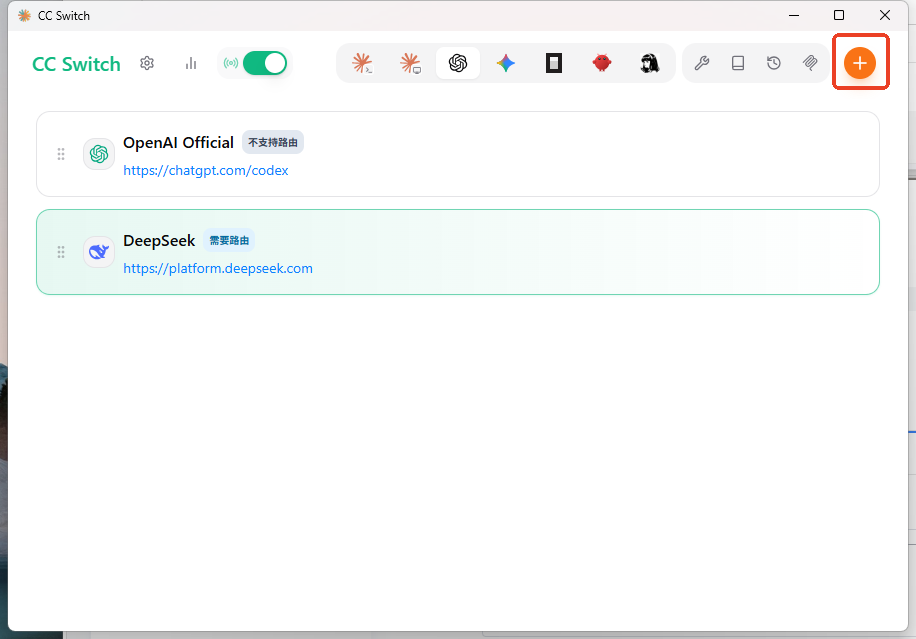Viewport: 916px width, 639px height.
Task: Click the paperclip icon in the toolbar
Action: [x=810, y=63]
